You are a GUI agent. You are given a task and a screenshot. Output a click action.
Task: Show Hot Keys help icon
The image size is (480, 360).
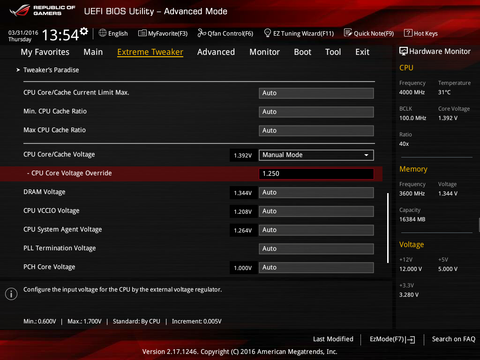point(408,33)
